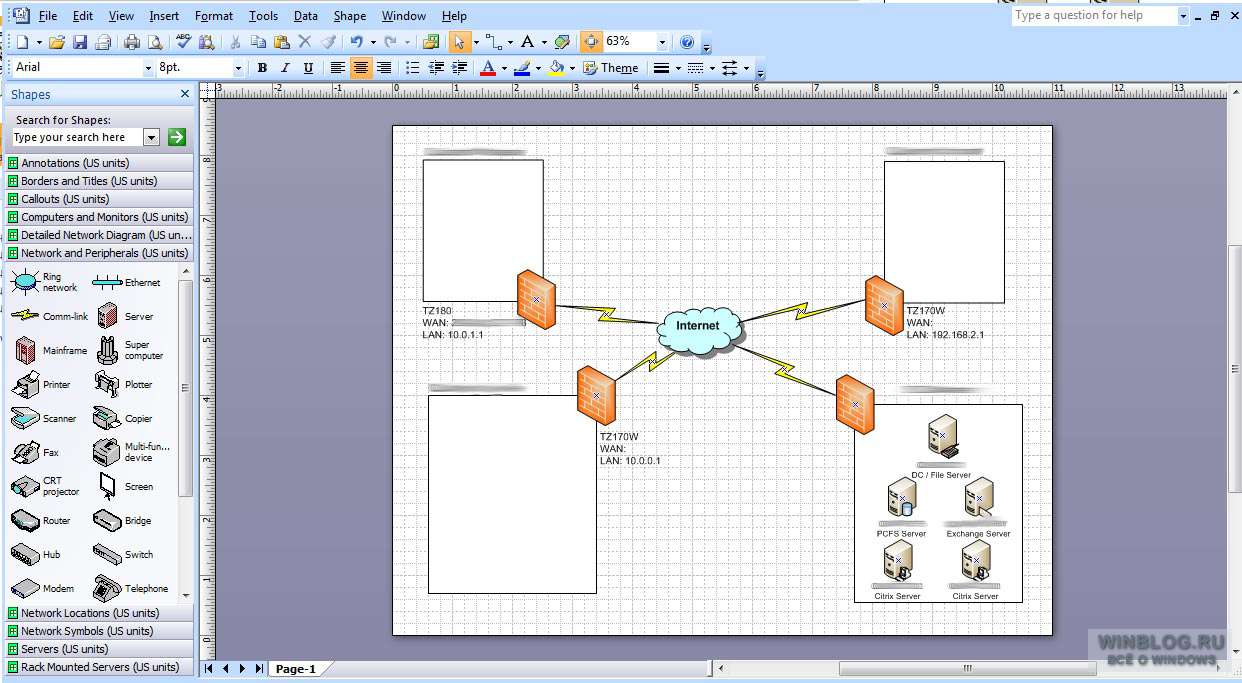Close the Shapes panel

coord(185,94)
